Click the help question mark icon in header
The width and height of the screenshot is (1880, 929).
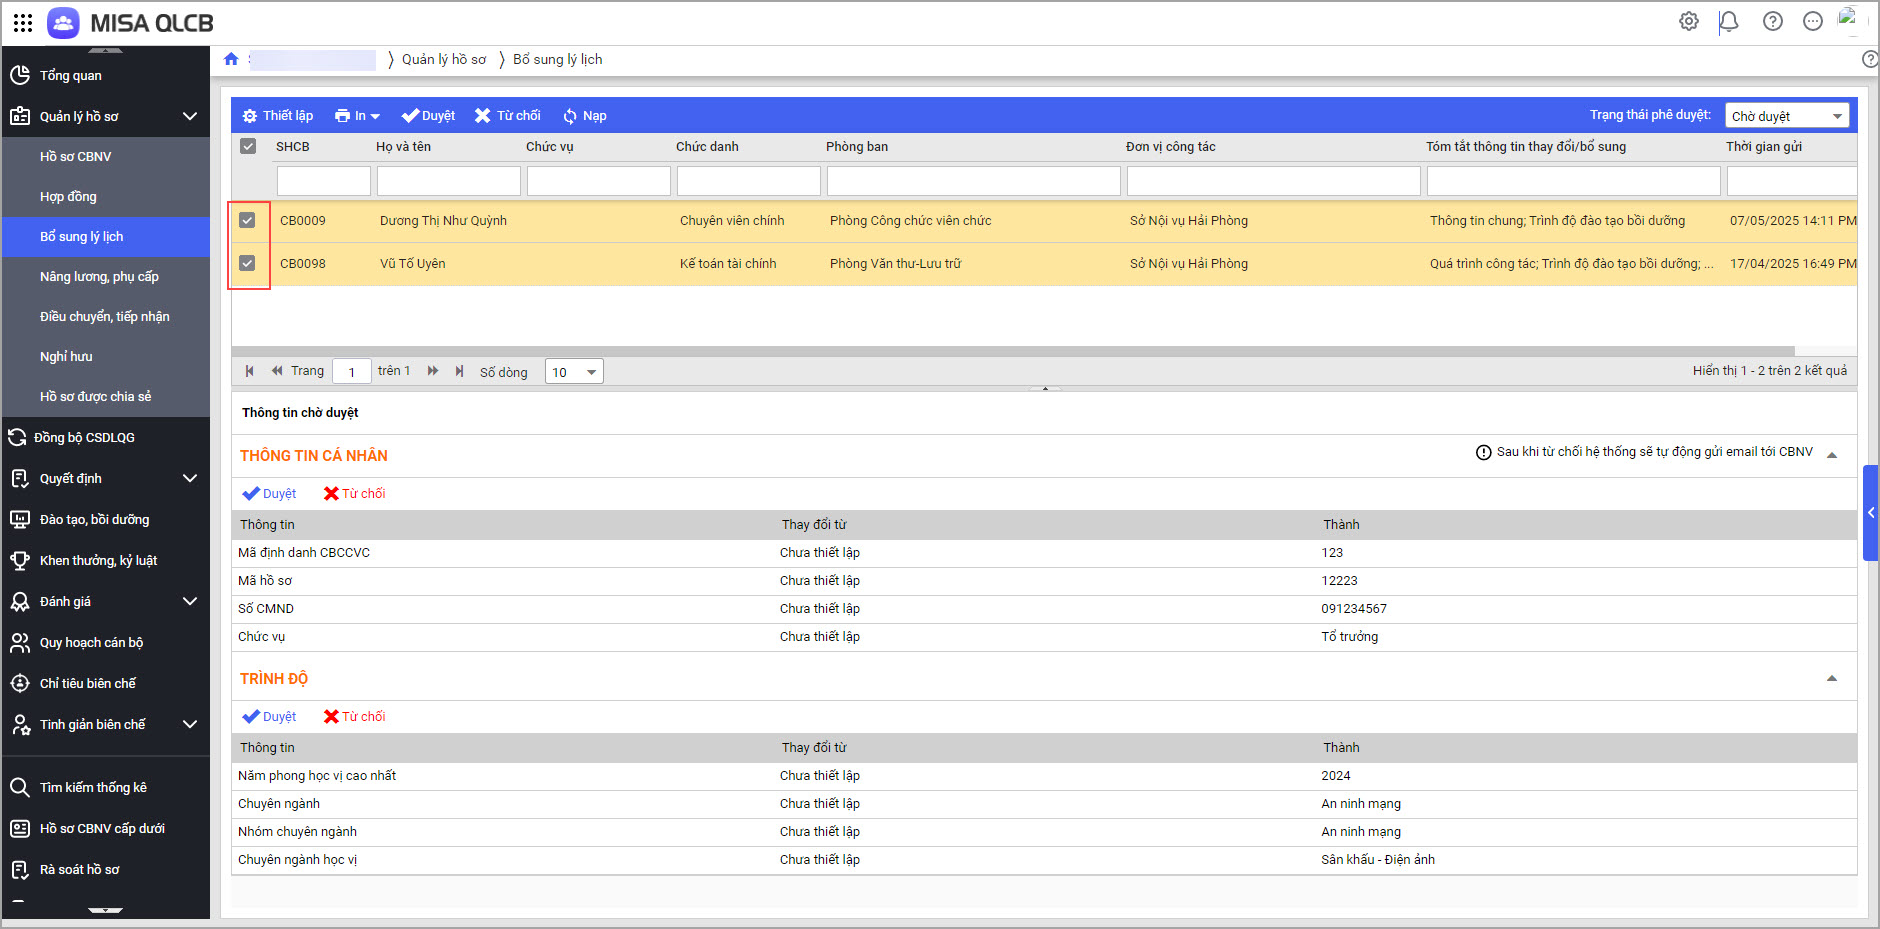pyautogui.click(x=1772, y=21)
